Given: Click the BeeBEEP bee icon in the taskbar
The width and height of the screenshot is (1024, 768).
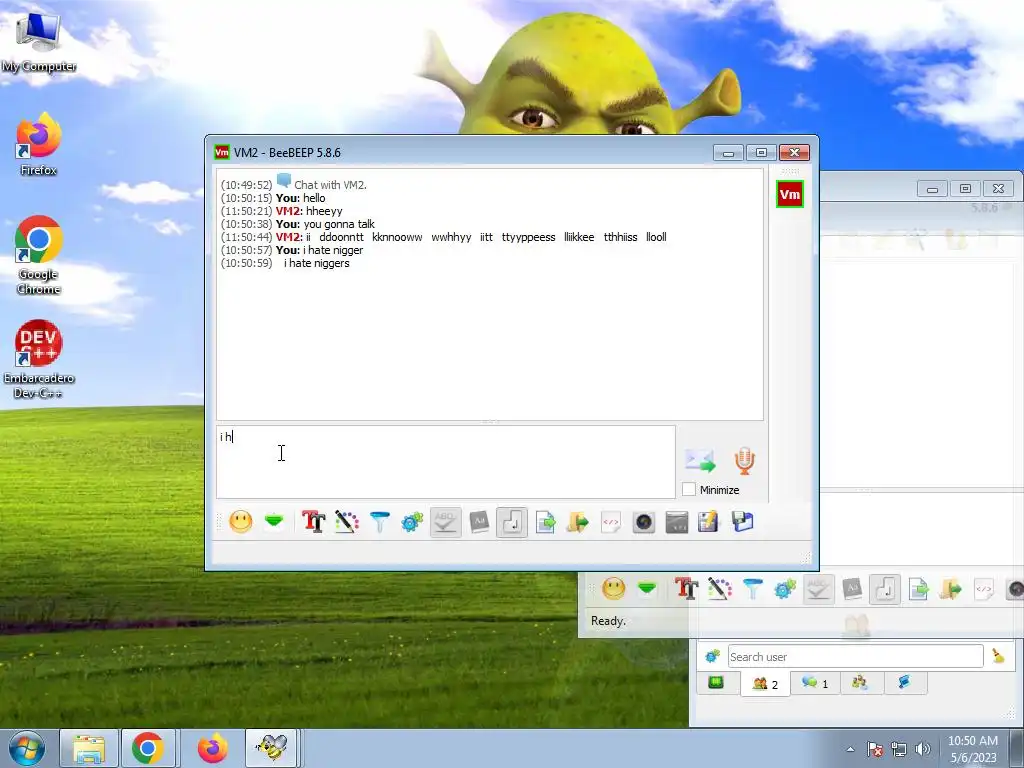Looking at the screenshot, I should (272, 748).
